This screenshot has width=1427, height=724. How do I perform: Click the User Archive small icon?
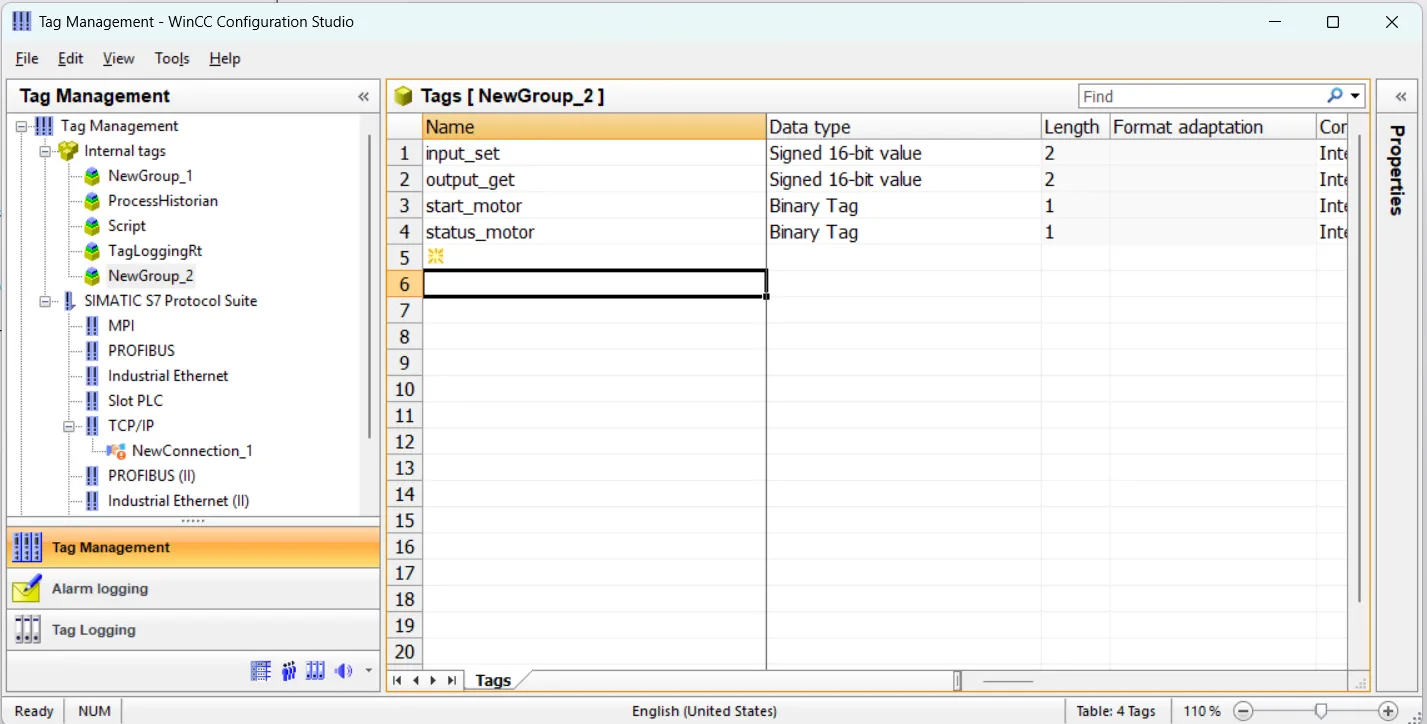pos(316,671)
